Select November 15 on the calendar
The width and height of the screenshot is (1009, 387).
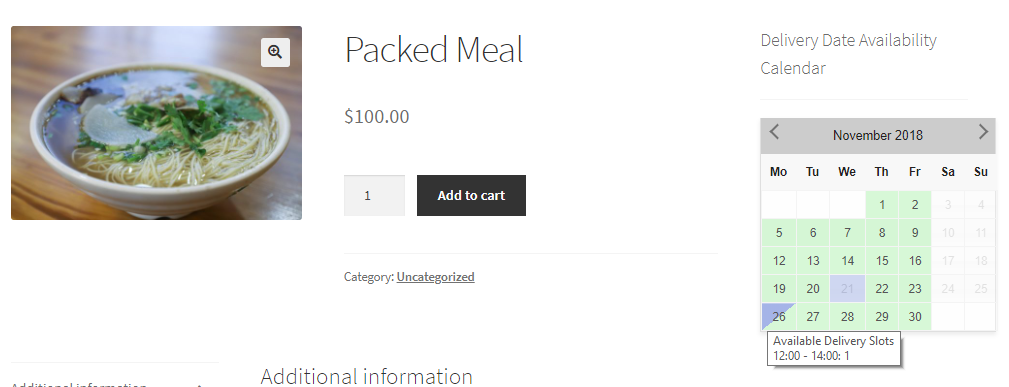tap(882, 261)
